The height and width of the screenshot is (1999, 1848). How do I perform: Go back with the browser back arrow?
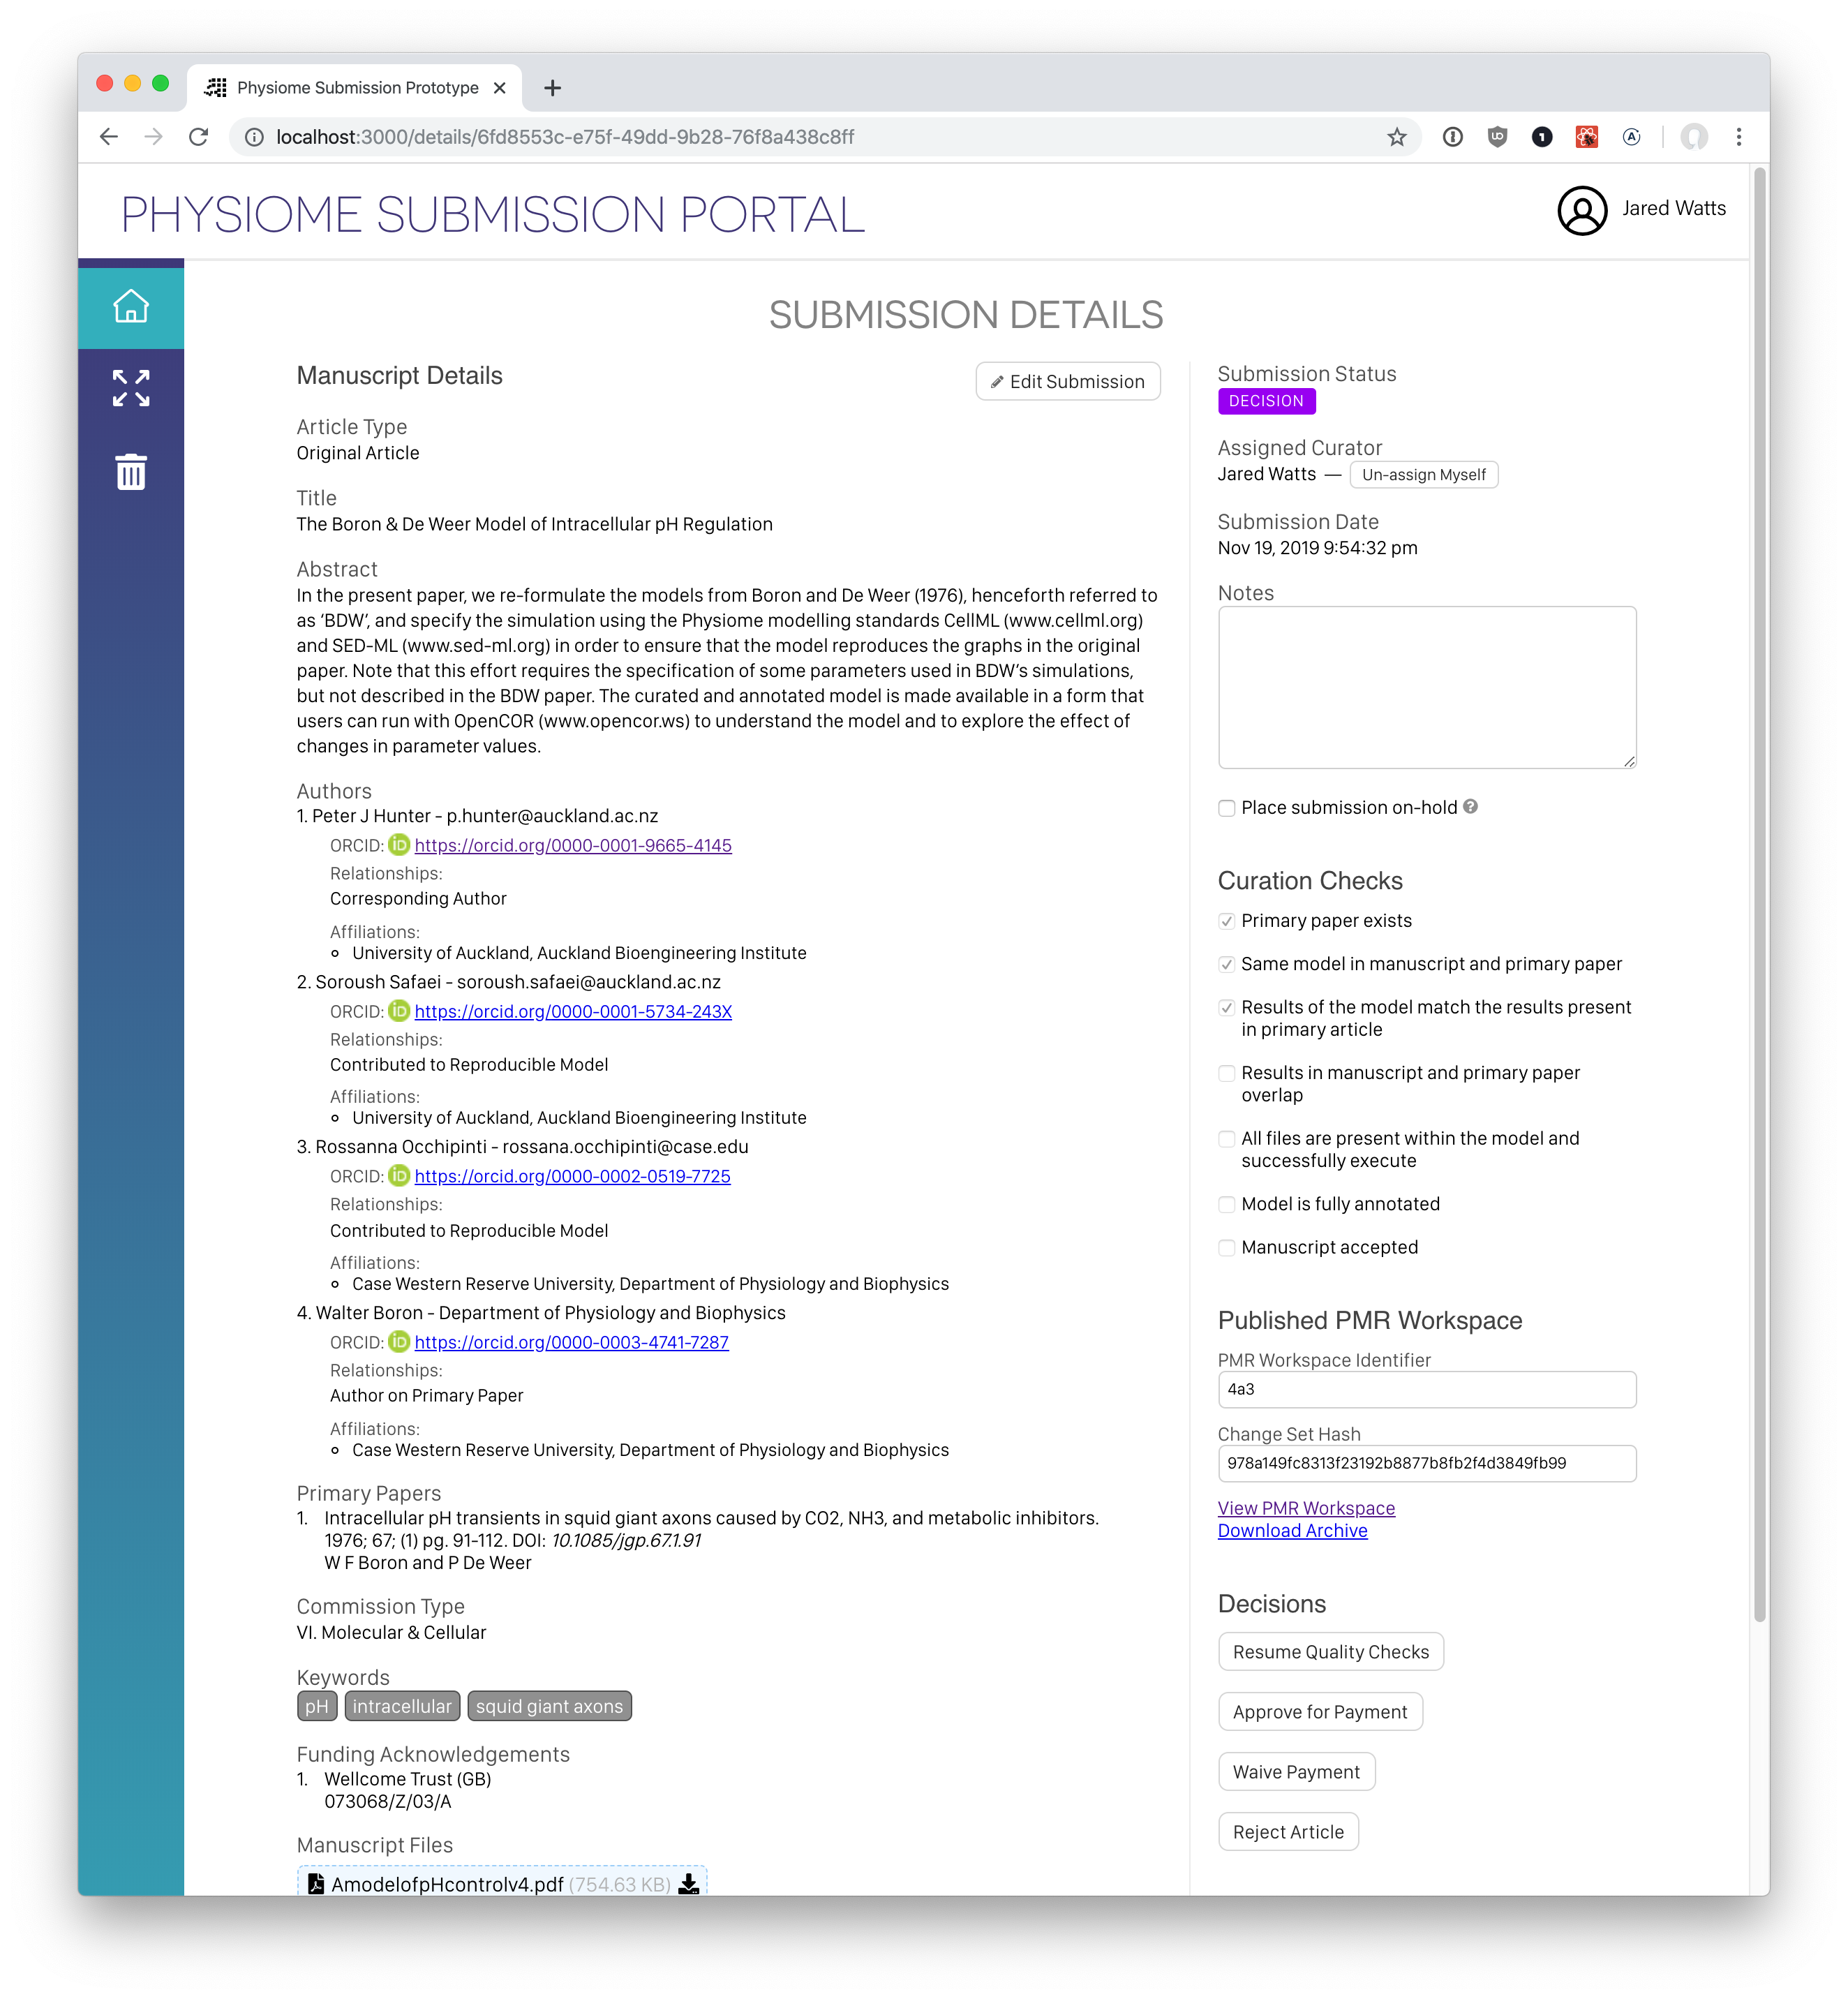tap(109, 137)
